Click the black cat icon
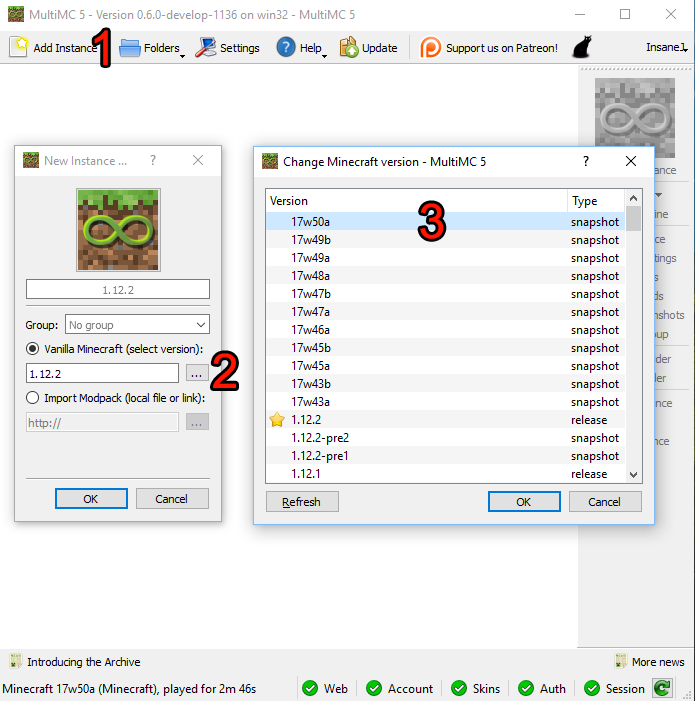695x701 pixels. 581,48
